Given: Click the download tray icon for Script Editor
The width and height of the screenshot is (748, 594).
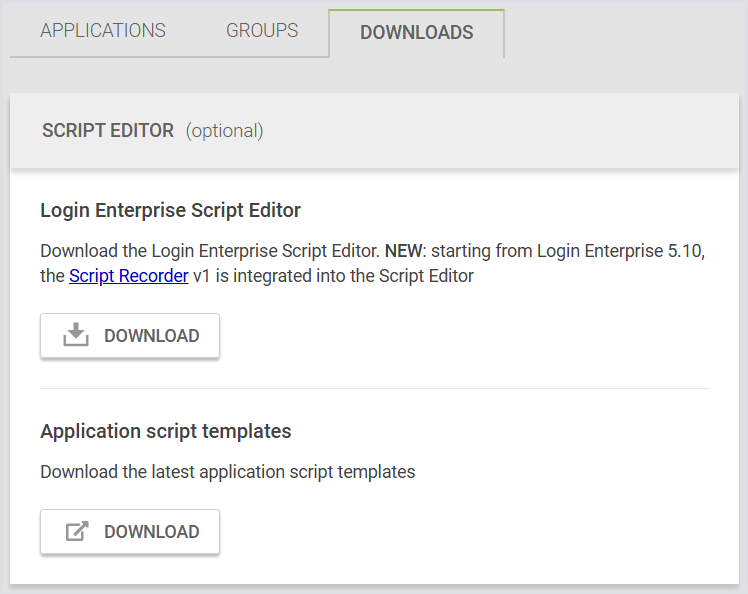Looking at the screenshot, I should [76, 336].
